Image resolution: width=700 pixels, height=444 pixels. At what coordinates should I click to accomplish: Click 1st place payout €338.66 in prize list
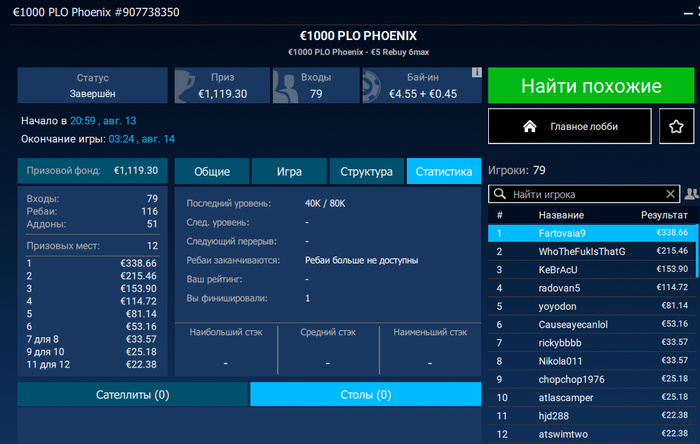click(138, 263)
